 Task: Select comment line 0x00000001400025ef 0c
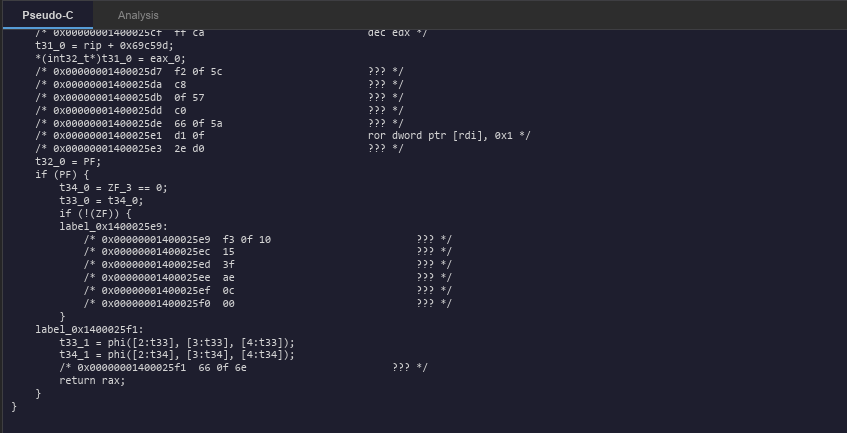point(268,290)
